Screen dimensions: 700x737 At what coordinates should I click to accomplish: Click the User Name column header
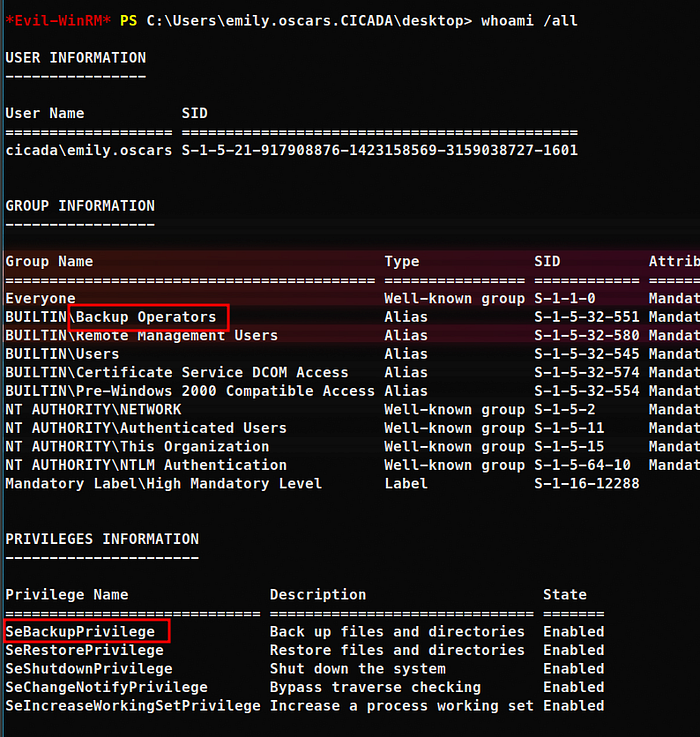pos(45,113)
